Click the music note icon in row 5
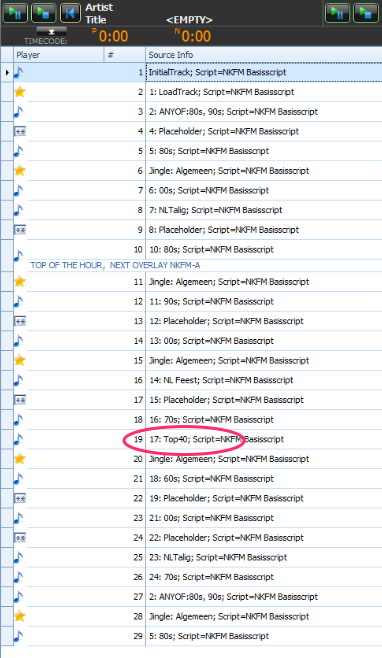The width and height of the screenshot is (382, 658). coord(19,151)
